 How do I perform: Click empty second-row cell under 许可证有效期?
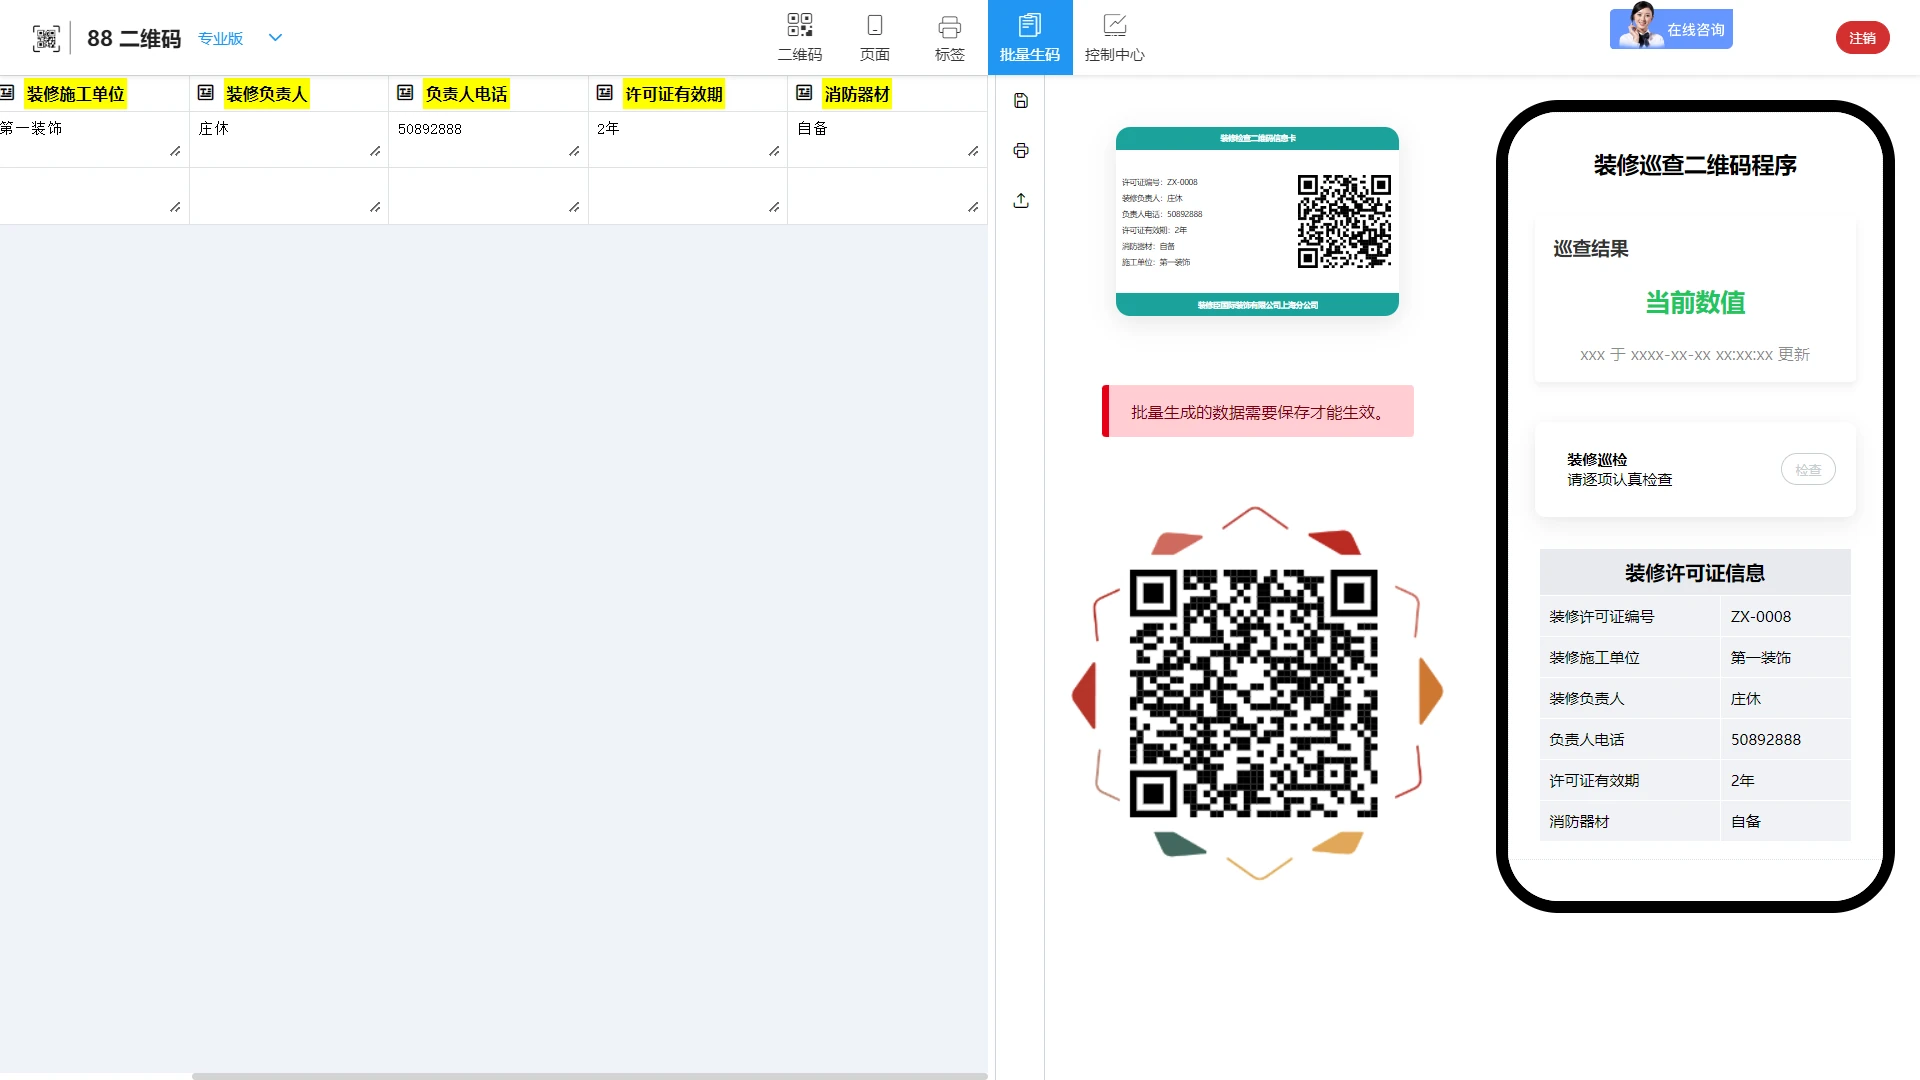(x=687, y=195)
